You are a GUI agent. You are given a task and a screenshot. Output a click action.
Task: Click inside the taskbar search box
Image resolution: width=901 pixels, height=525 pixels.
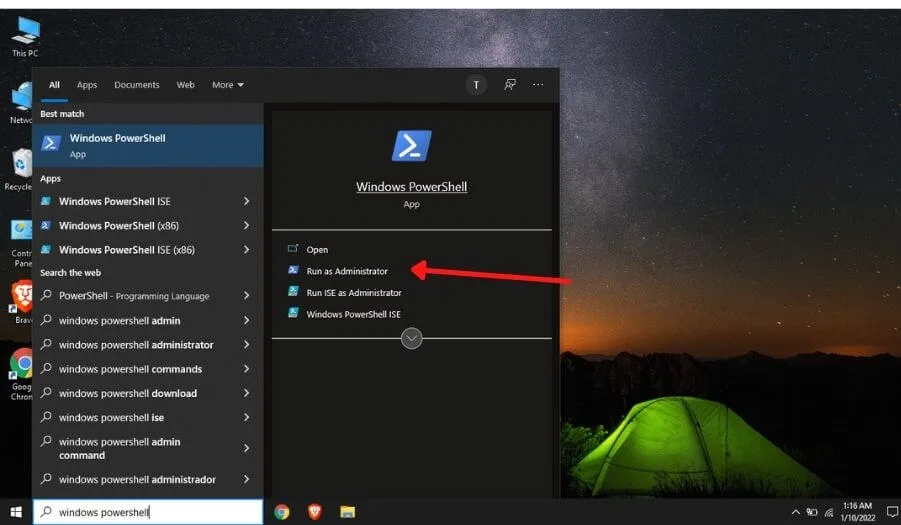pos(148,512)
